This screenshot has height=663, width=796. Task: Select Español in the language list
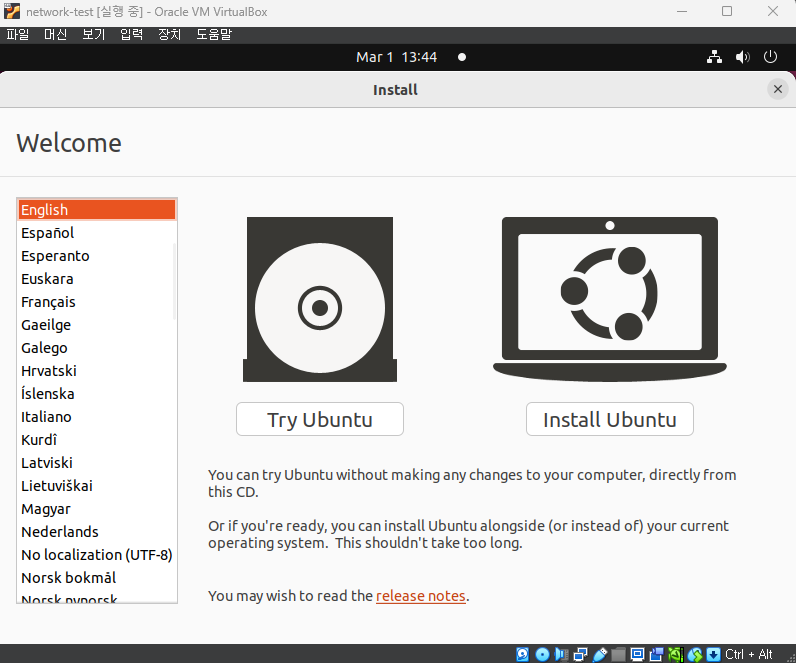[96, 233]
